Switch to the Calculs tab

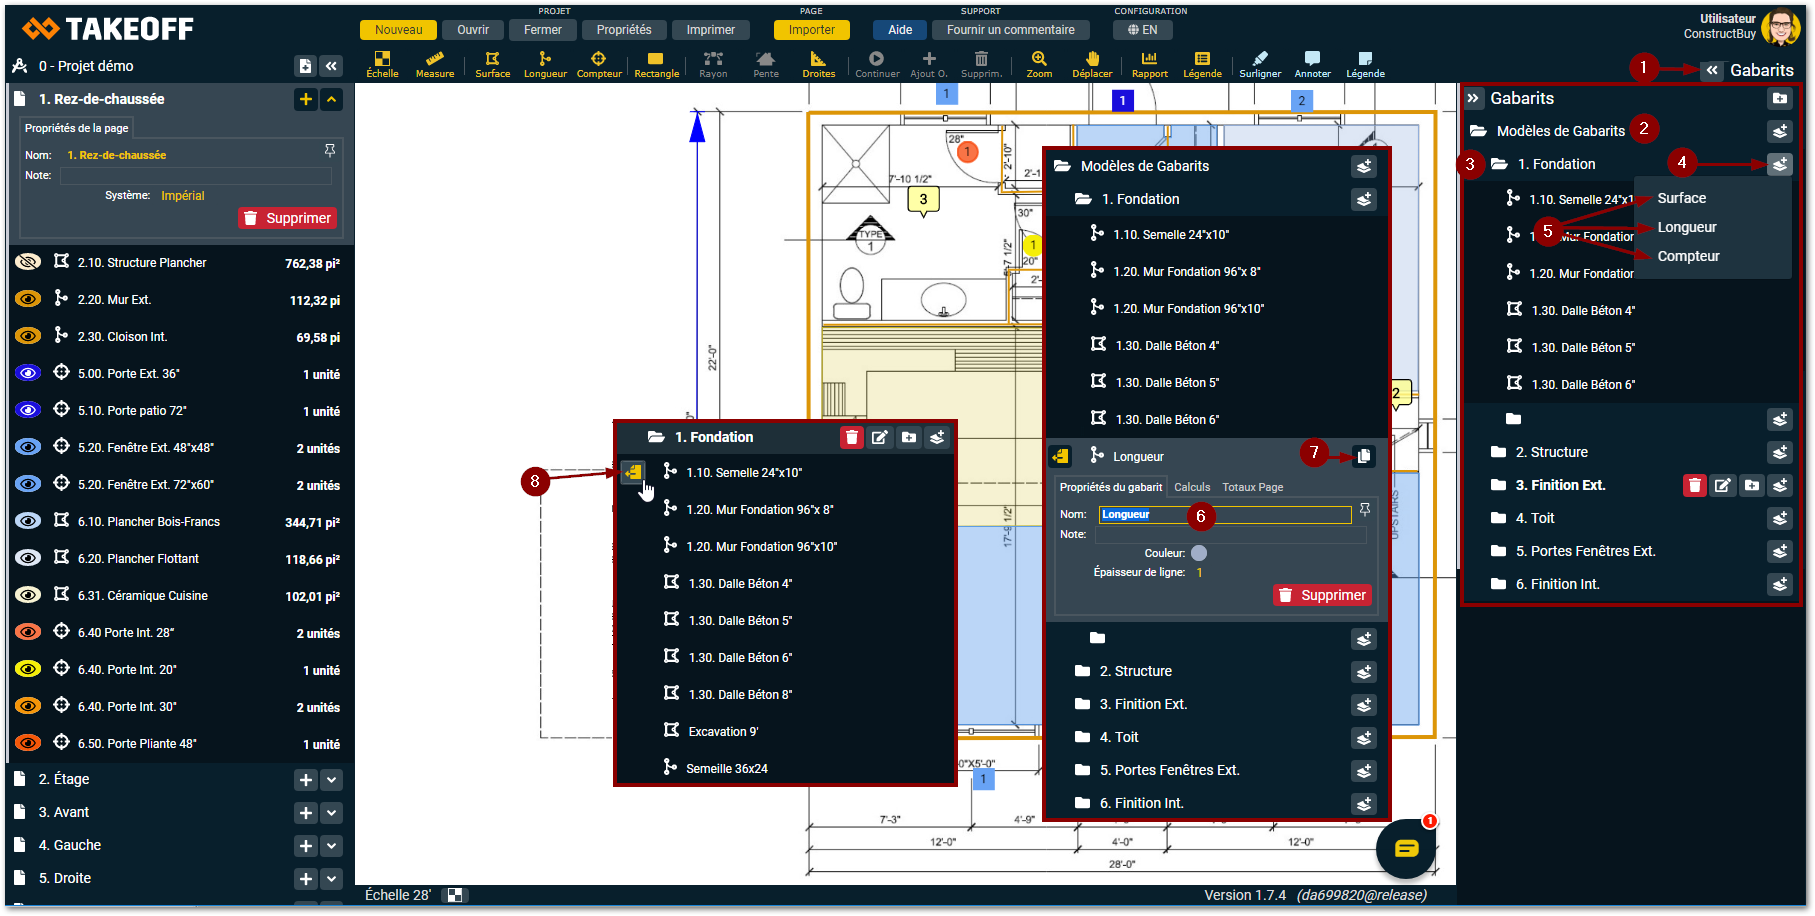click(x=1191, y=487)
